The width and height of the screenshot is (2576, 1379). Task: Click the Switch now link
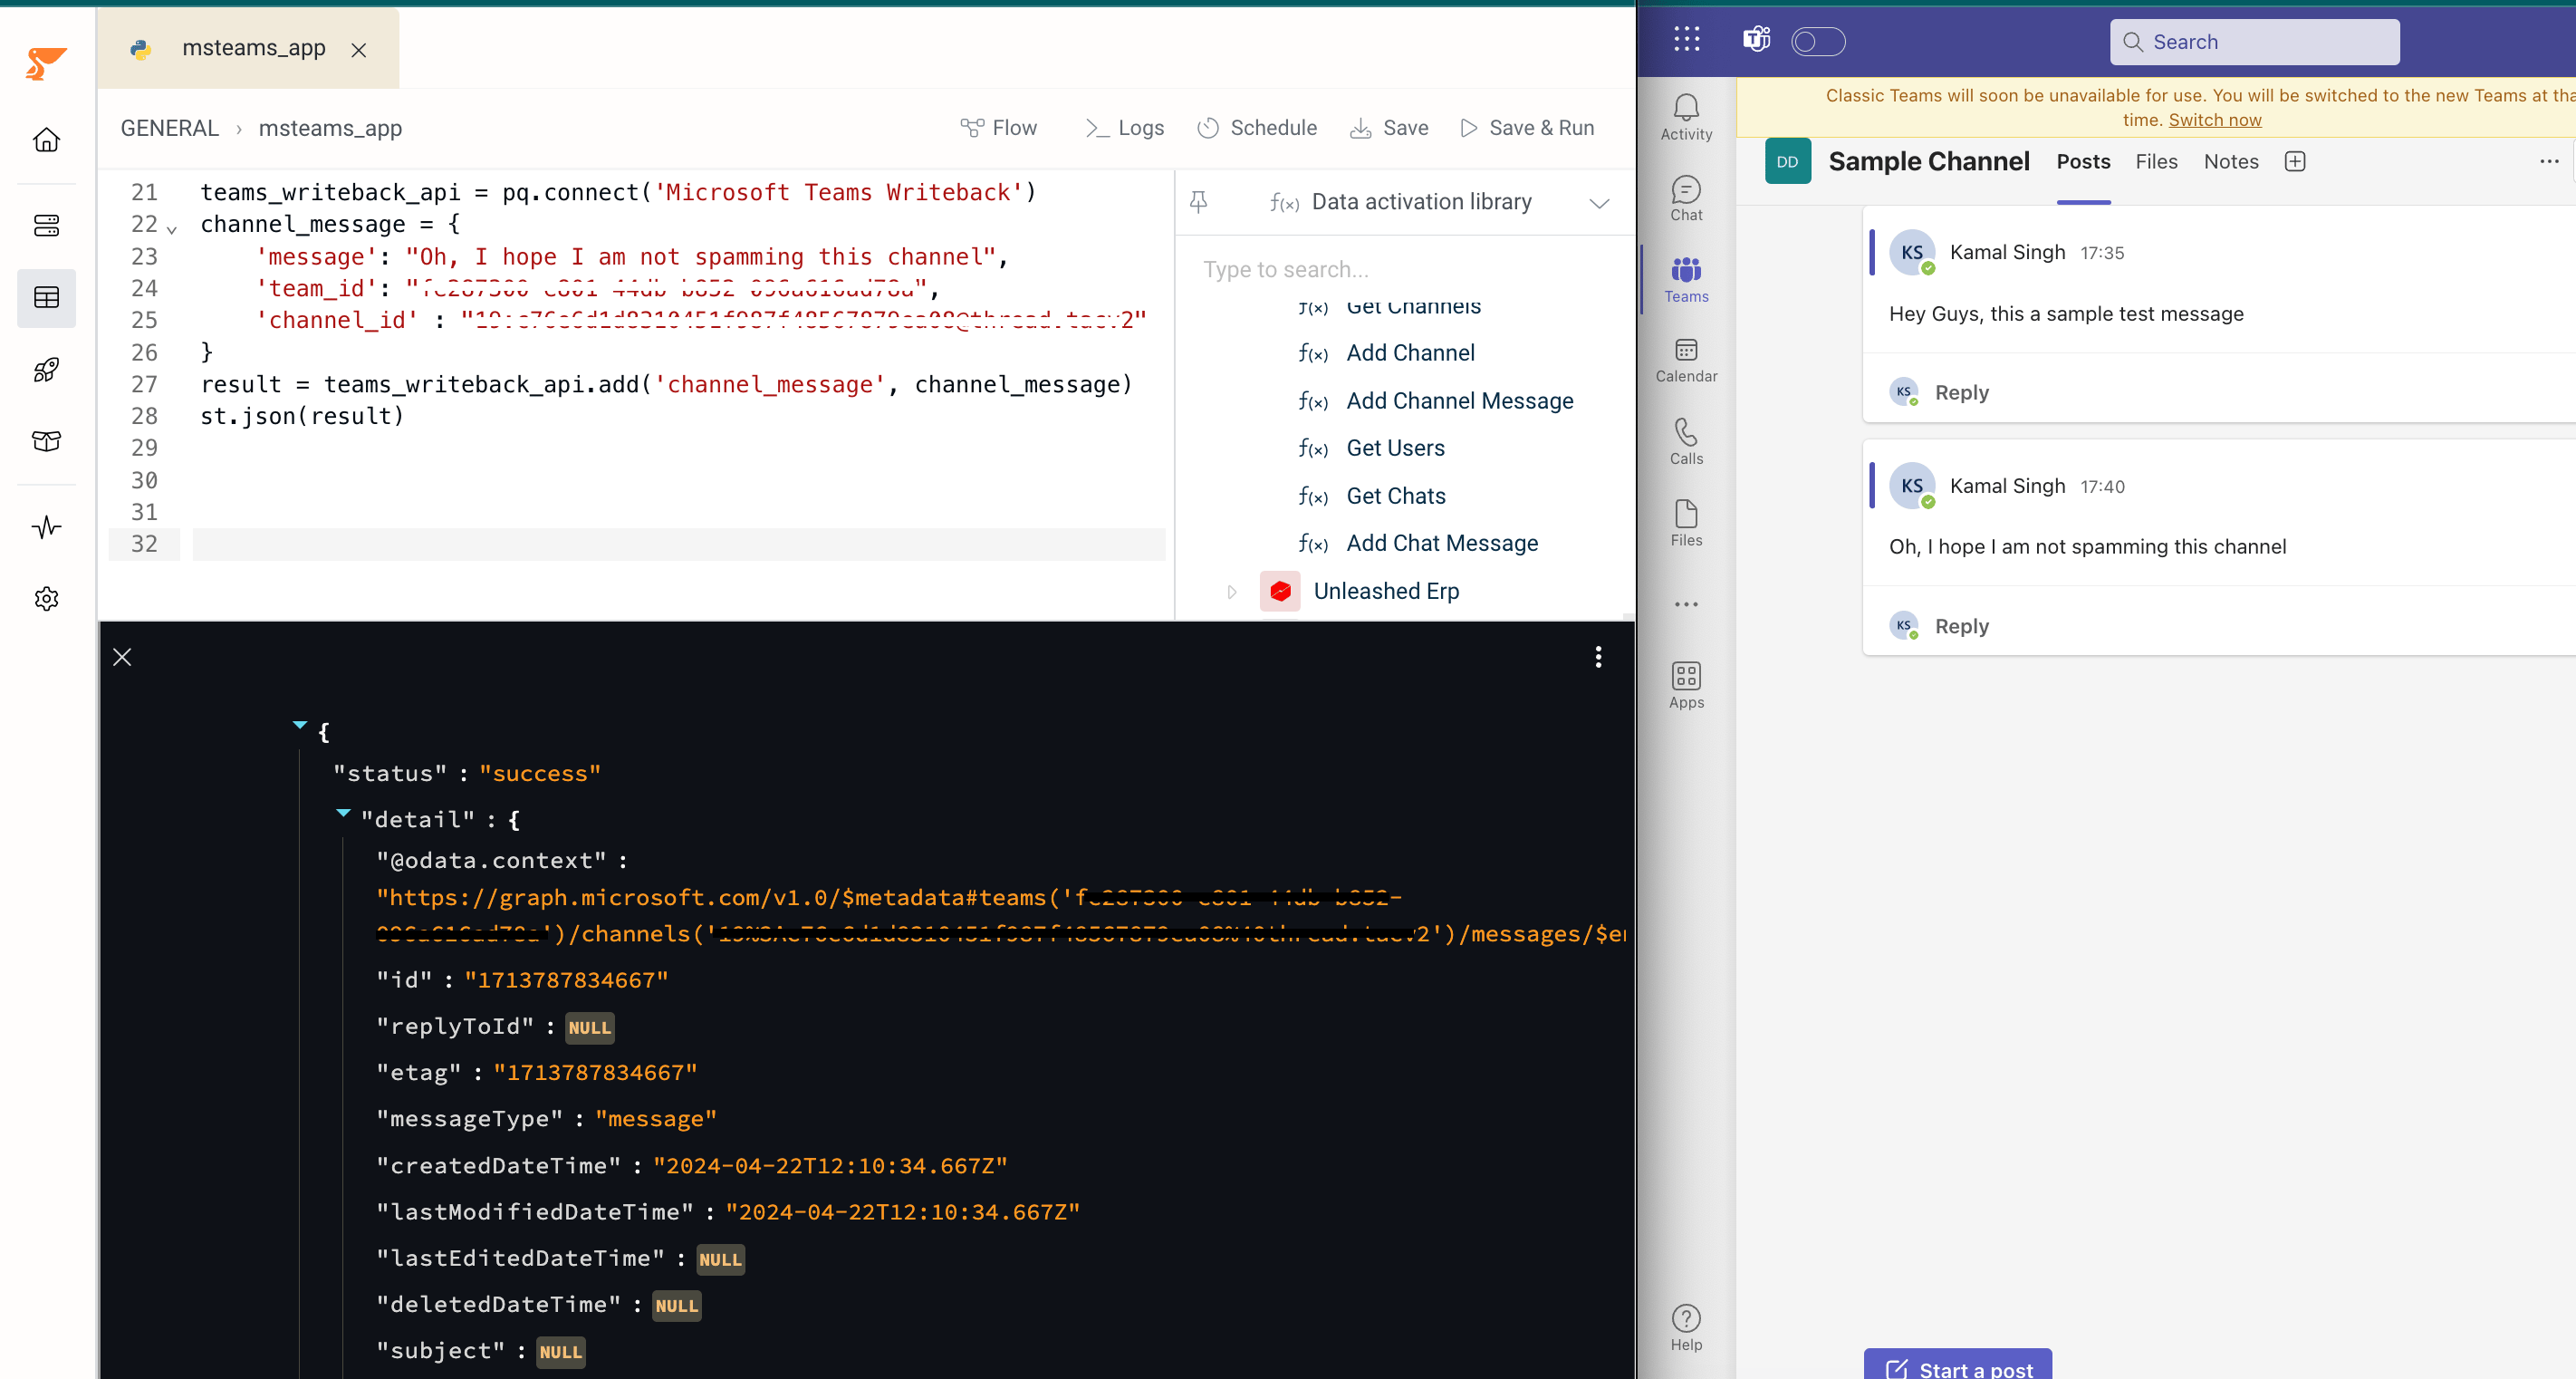point(2214,120)
